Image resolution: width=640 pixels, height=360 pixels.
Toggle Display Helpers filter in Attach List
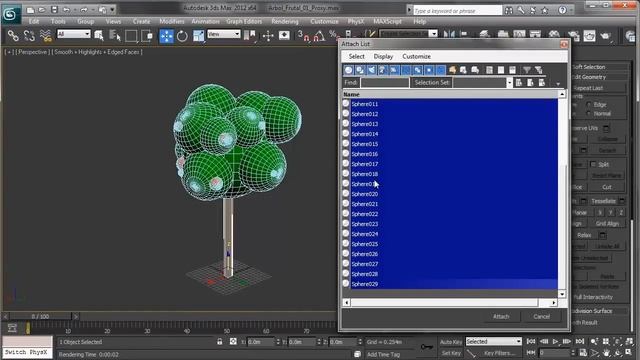394,70
